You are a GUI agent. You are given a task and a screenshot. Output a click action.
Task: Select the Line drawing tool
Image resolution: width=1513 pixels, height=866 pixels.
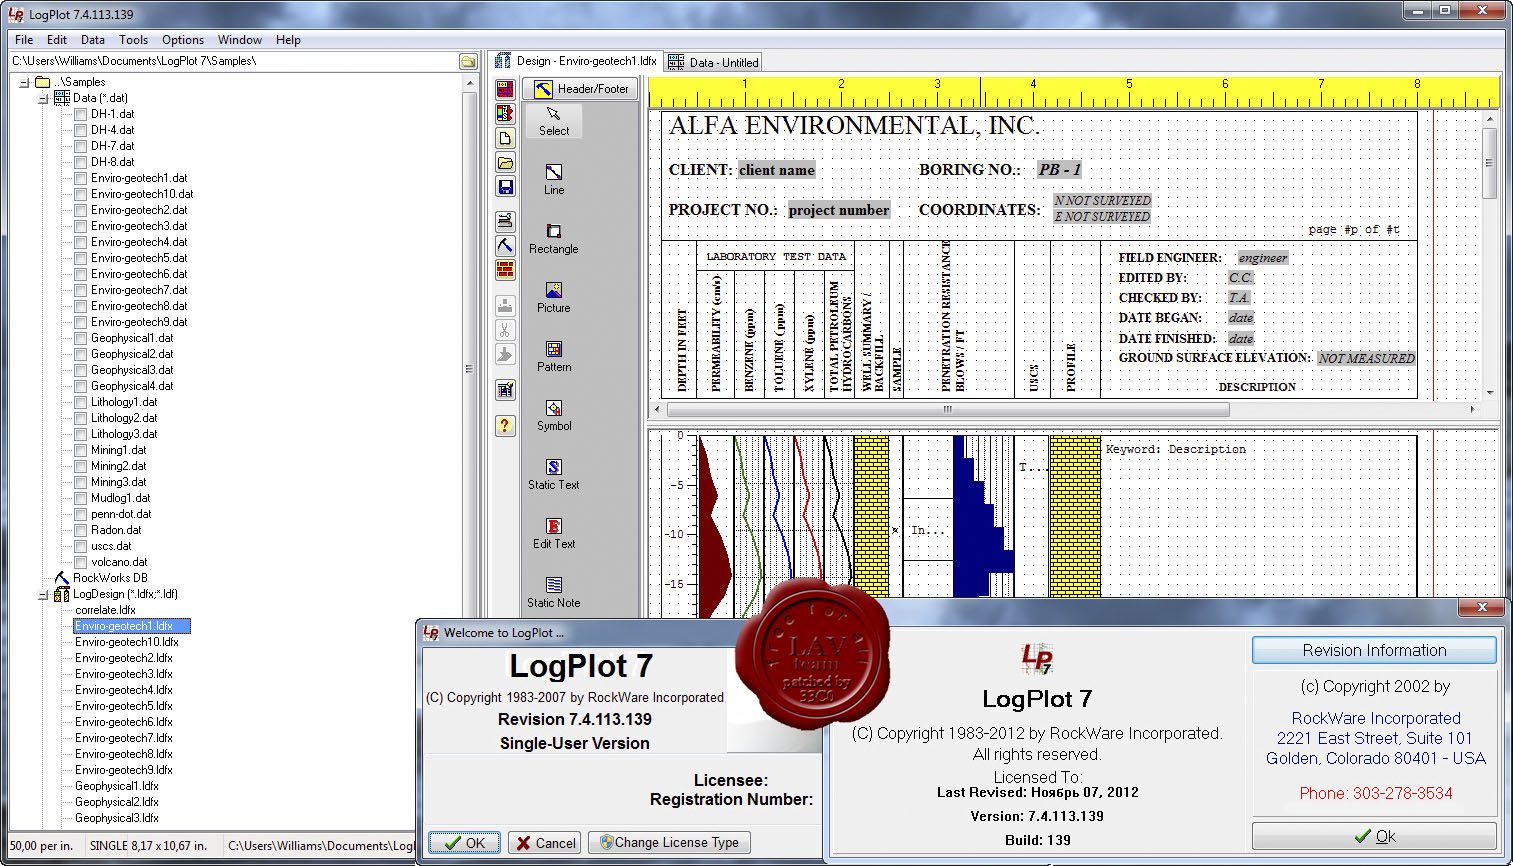click(554, 179)
